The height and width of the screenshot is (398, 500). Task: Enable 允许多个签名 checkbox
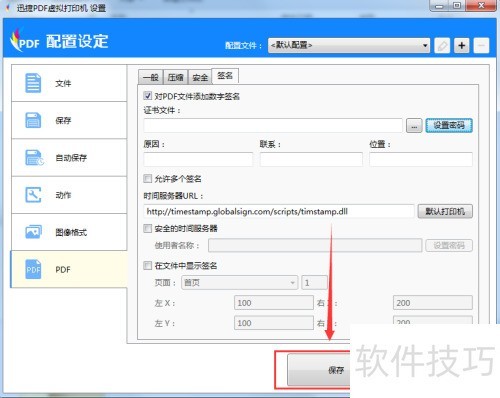coord(147,179)
